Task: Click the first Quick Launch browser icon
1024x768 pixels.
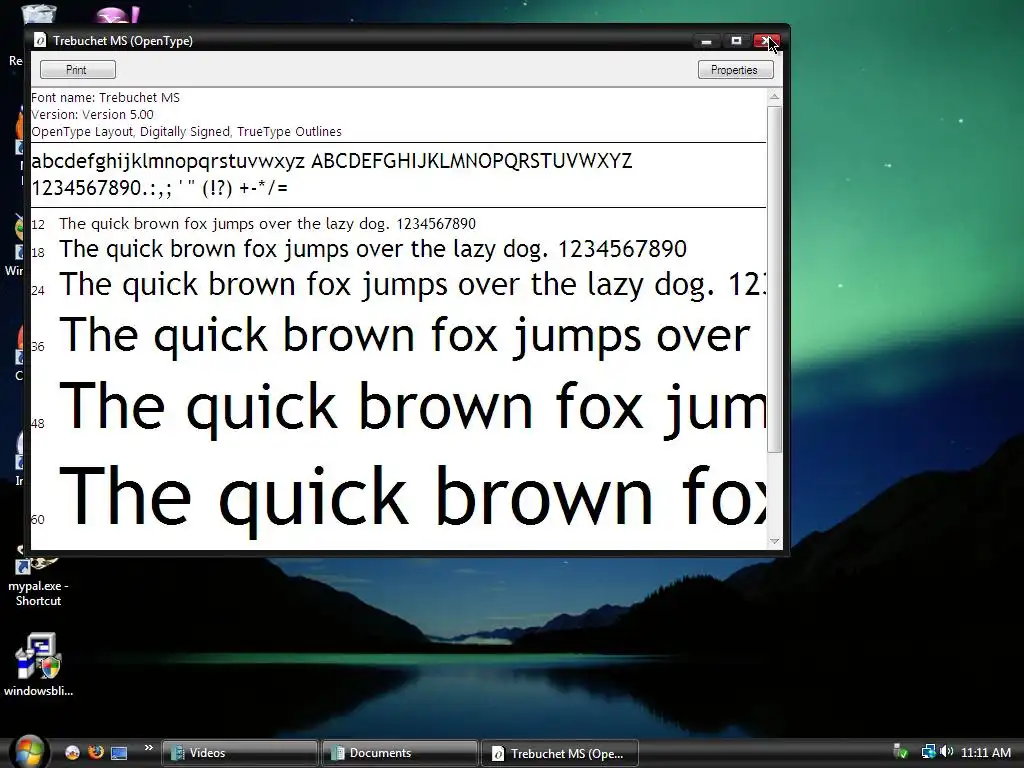Action: click(x=72, y=752)
